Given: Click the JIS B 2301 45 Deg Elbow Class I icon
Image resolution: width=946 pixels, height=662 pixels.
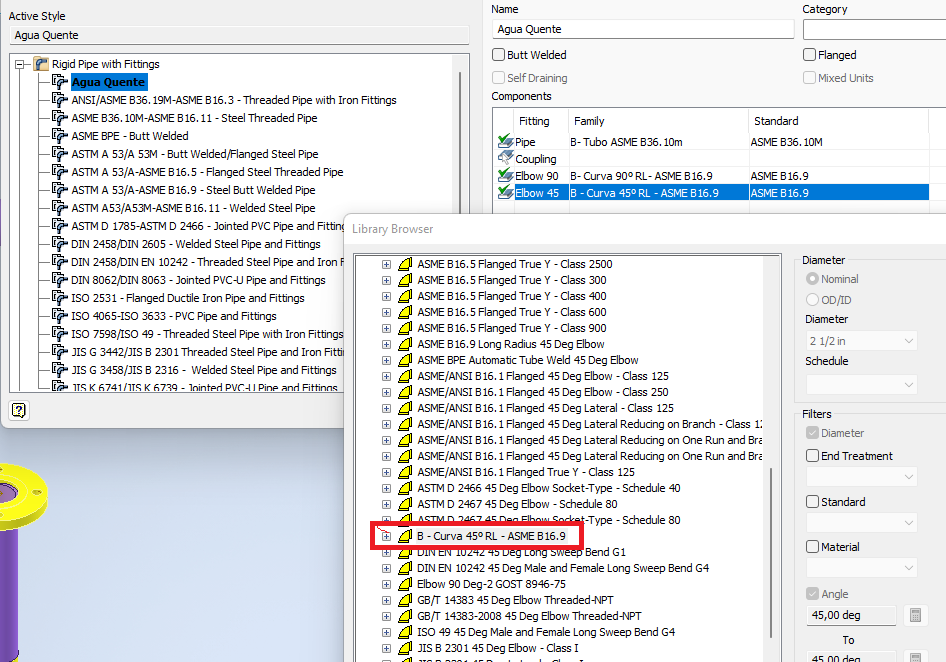Looking at the screenshot, I should click(x=405, y=648).
